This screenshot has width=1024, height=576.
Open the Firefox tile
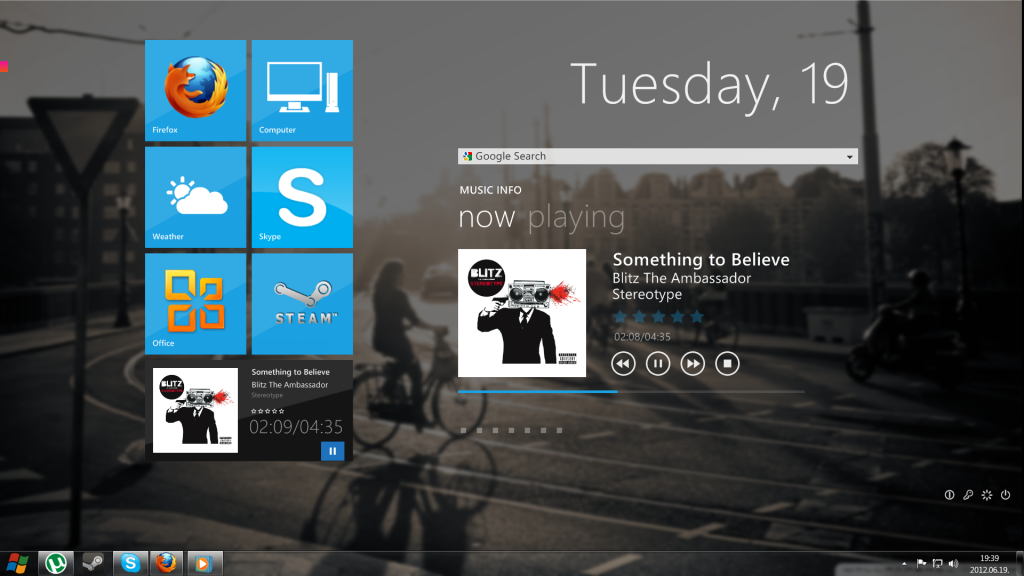[195, 91]
